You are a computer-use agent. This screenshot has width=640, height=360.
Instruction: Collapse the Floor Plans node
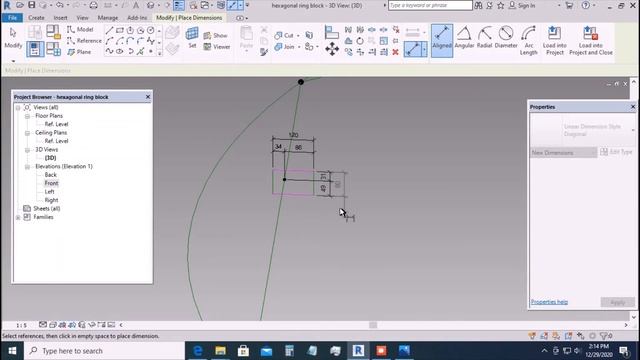tap(27, 116)
